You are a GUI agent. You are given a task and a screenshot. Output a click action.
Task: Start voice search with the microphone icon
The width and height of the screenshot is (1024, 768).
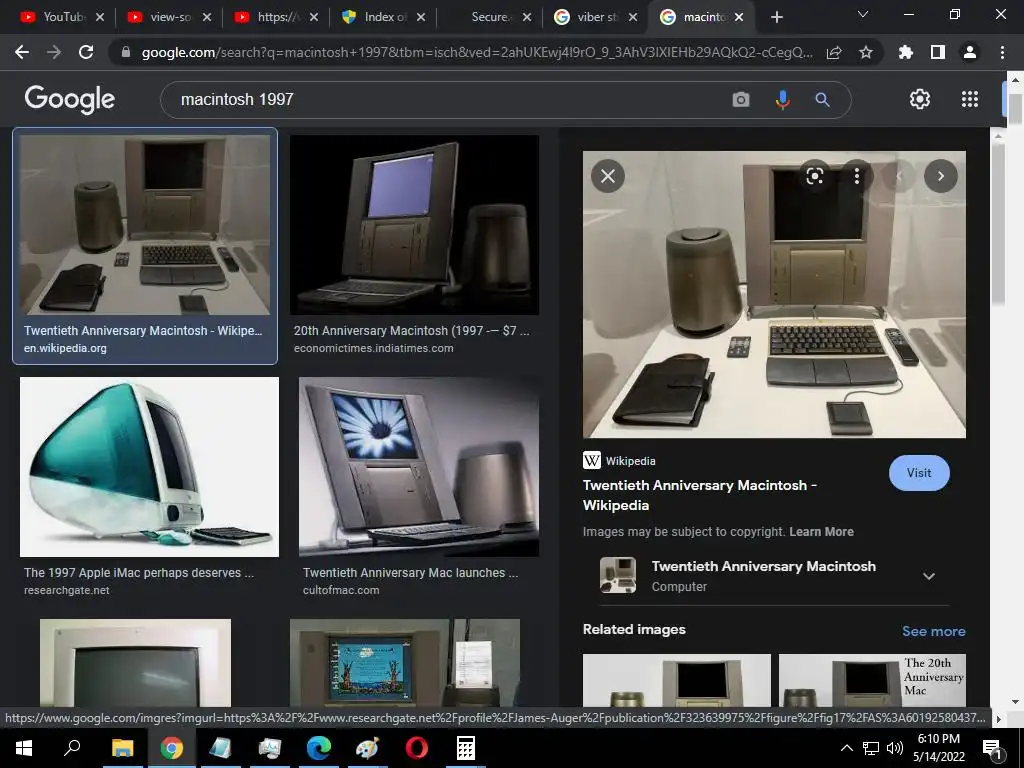[782, 100]
